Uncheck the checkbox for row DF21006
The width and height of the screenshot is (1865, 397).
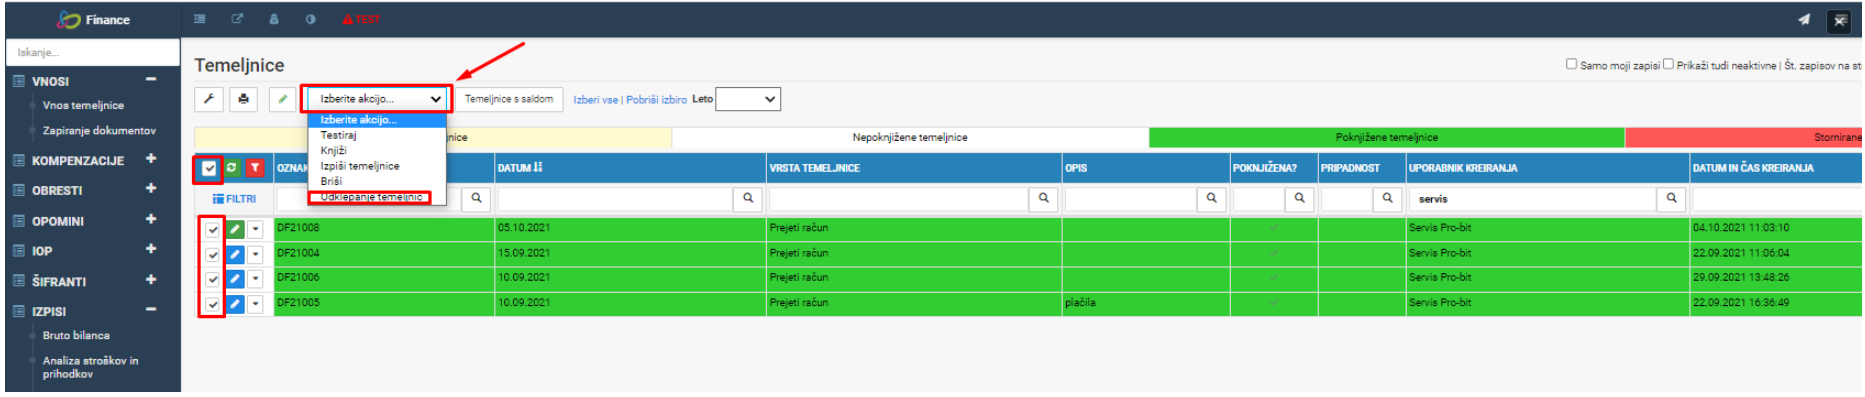tap(213, 280)
